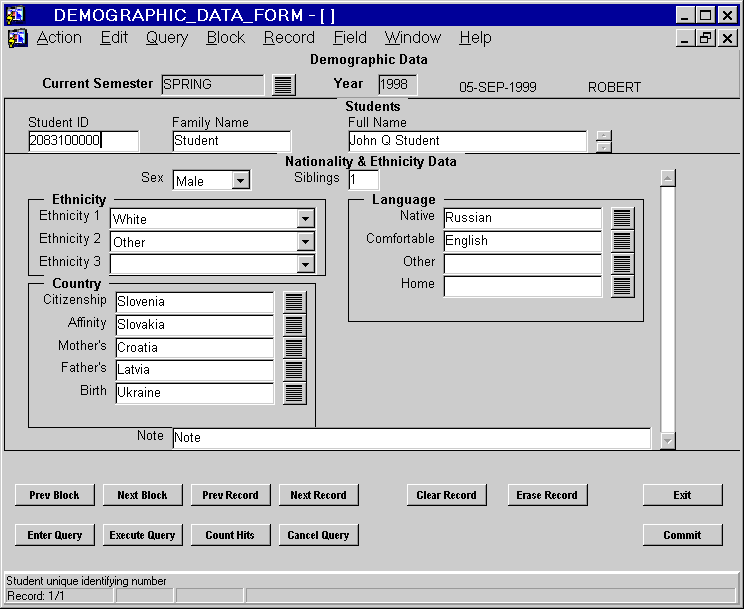This screenshot has width=744, height=609.
Task: Click the Cancel Query button
Action: click(318, 535)
